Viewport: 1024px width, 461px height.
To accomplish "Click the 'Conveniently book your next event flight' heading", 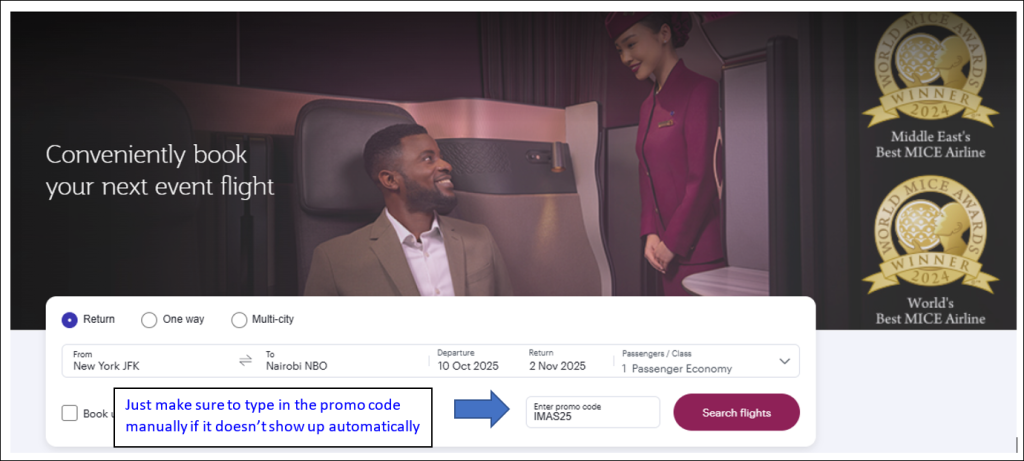I will click(160, 171).
